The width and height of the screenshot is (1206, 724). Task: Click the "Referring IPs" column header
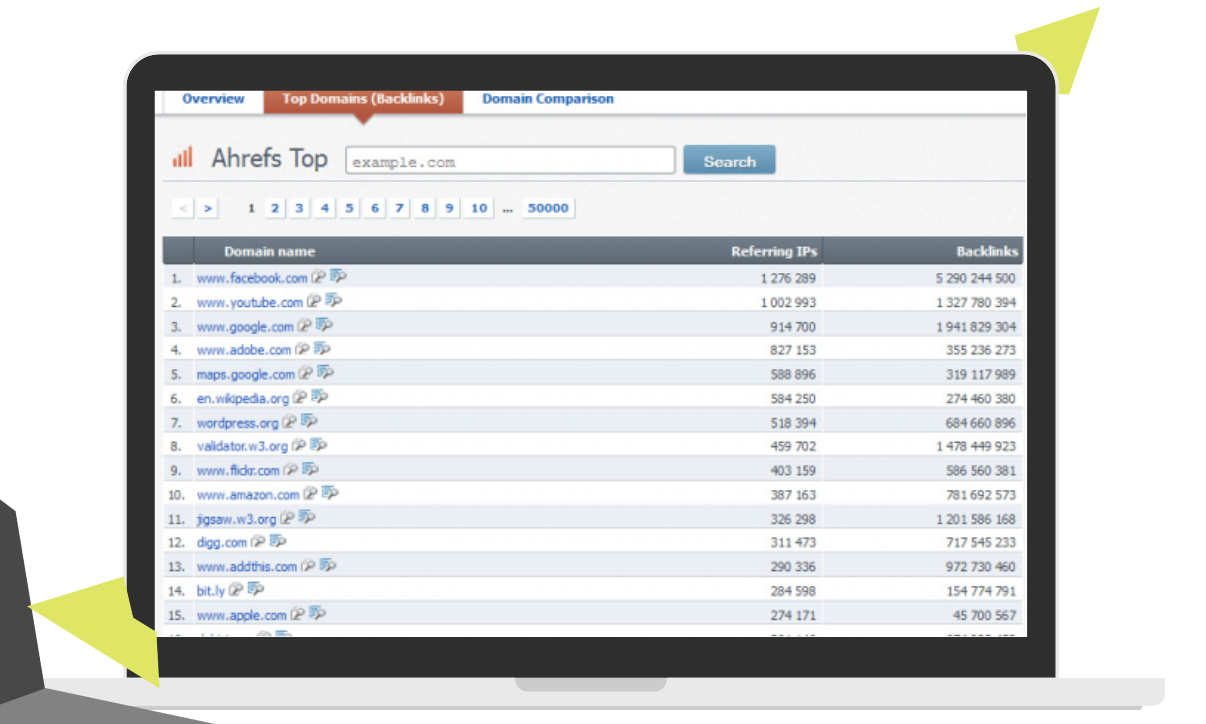[x=774, y=251]
